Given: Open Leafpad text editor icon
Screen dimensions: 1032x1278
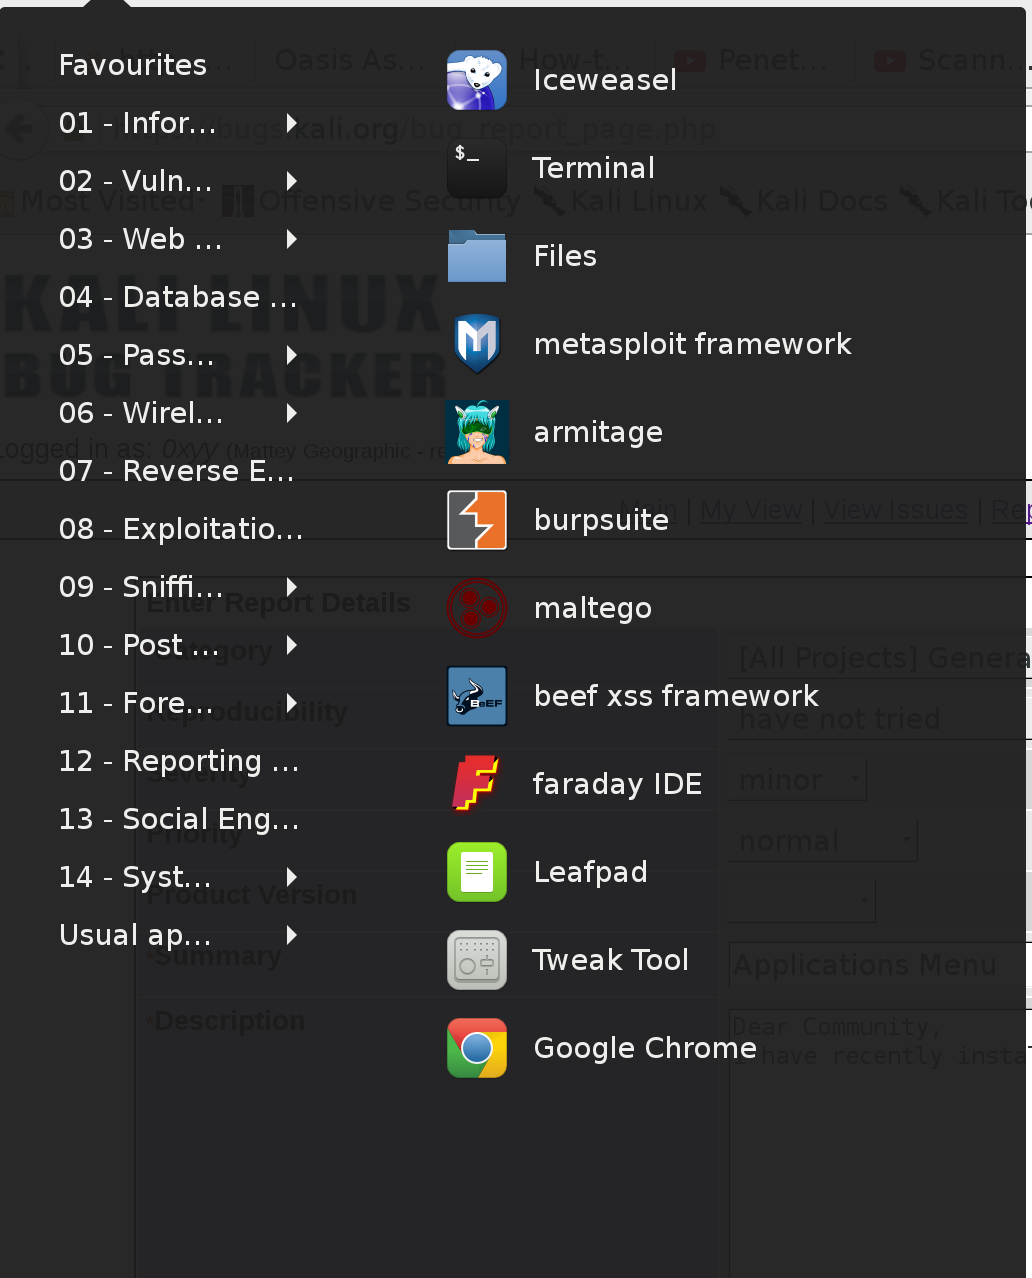Looking at the screenshot, I should [477, 872].
